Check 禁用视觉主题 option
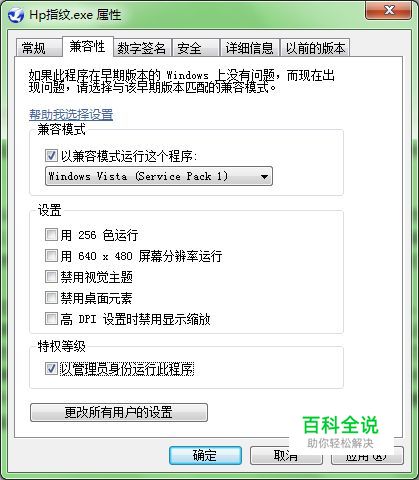This screenshot has width=419, height=480. coord(51,277)
